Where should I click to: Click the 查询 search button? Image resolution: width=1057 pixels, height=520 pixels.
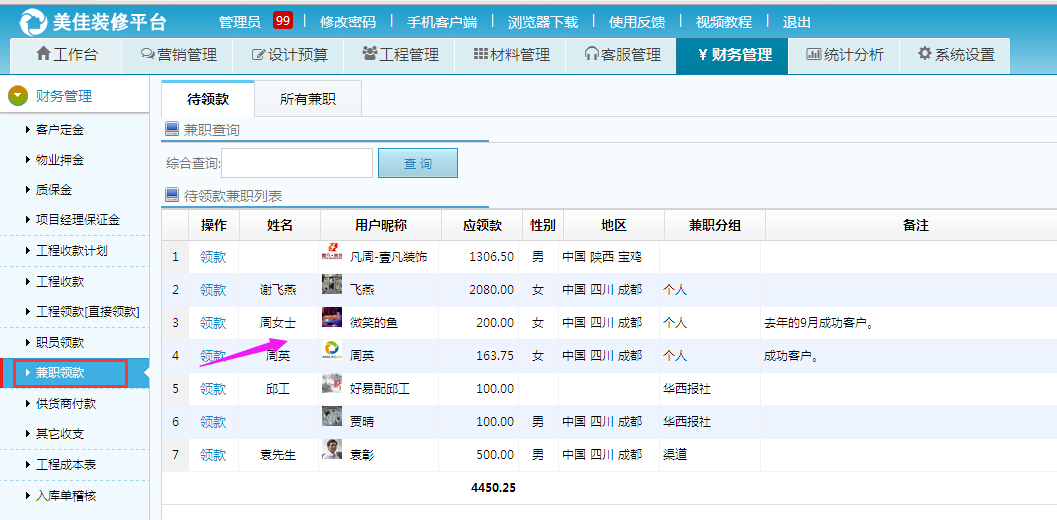click(417, 163)
